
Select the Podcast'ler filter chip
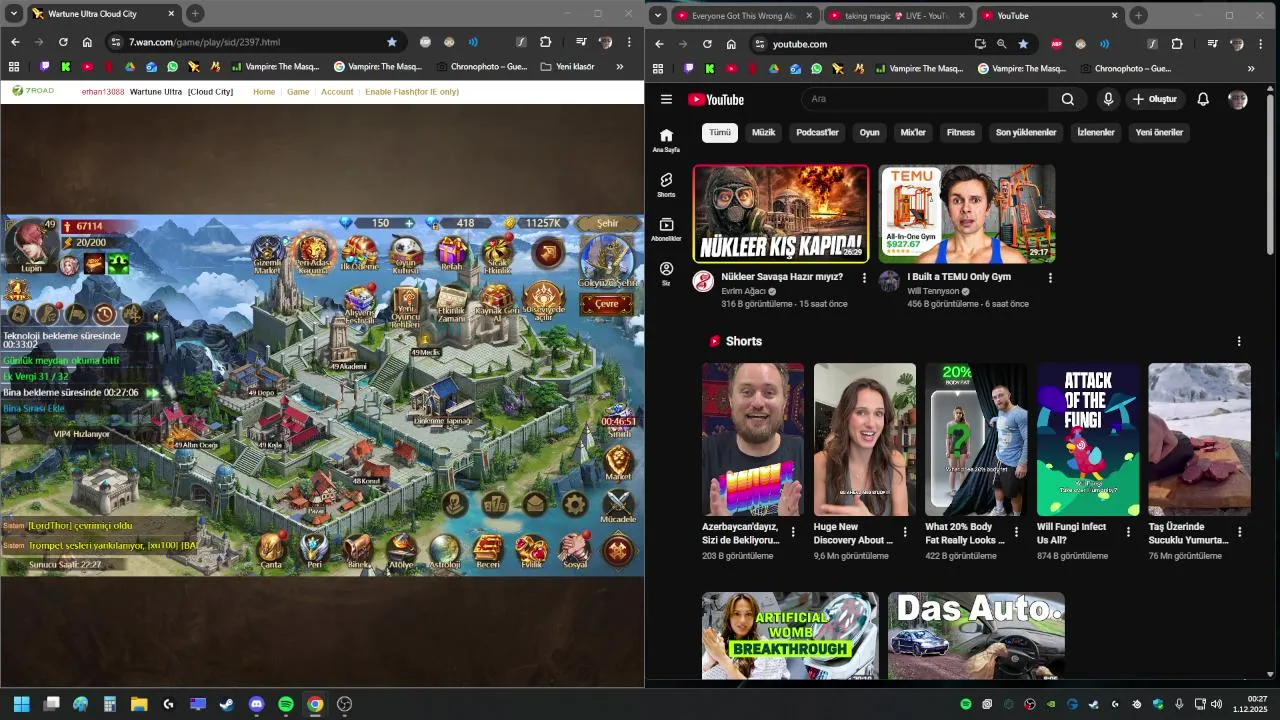click(x=817, y=132)
